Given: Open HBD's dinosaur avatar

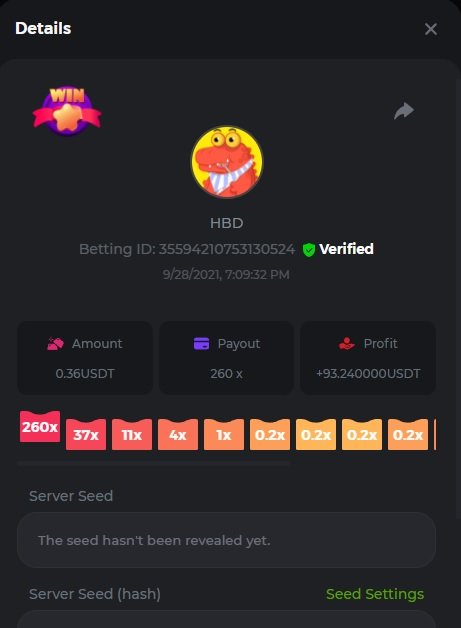Looking at the screenshot, I should point(227,162).
